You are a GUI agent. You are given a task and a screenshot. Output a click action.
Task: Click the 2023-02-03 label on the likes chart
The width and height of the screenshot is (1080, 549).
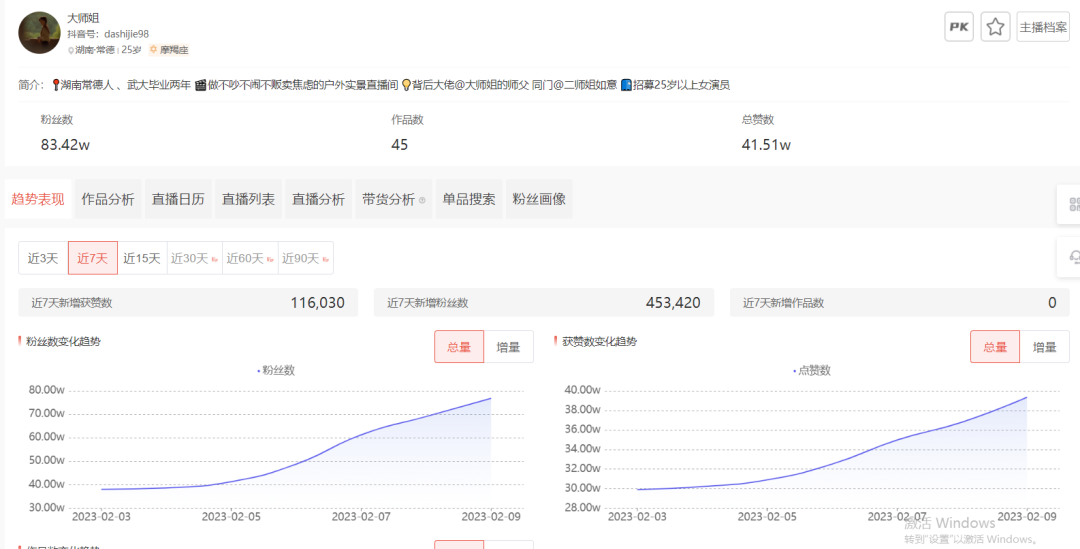(x=637, y=516)
